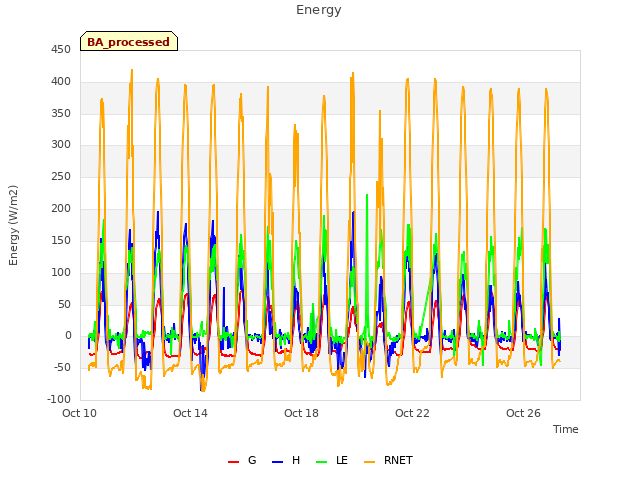Screen dimensions: 640x480
Task: Click the 0 y-axis tick label
Action: click(x=68, y=336)
